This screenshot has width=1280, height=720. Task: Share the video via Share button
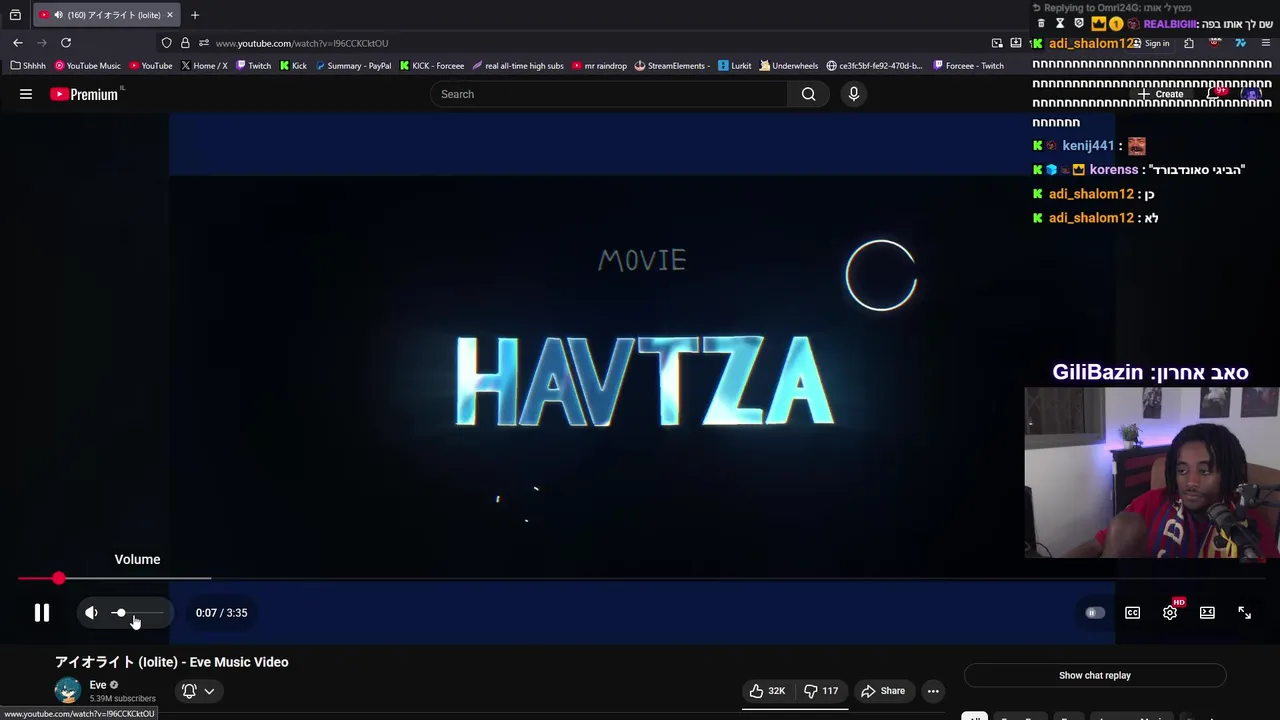coord(883,691)
